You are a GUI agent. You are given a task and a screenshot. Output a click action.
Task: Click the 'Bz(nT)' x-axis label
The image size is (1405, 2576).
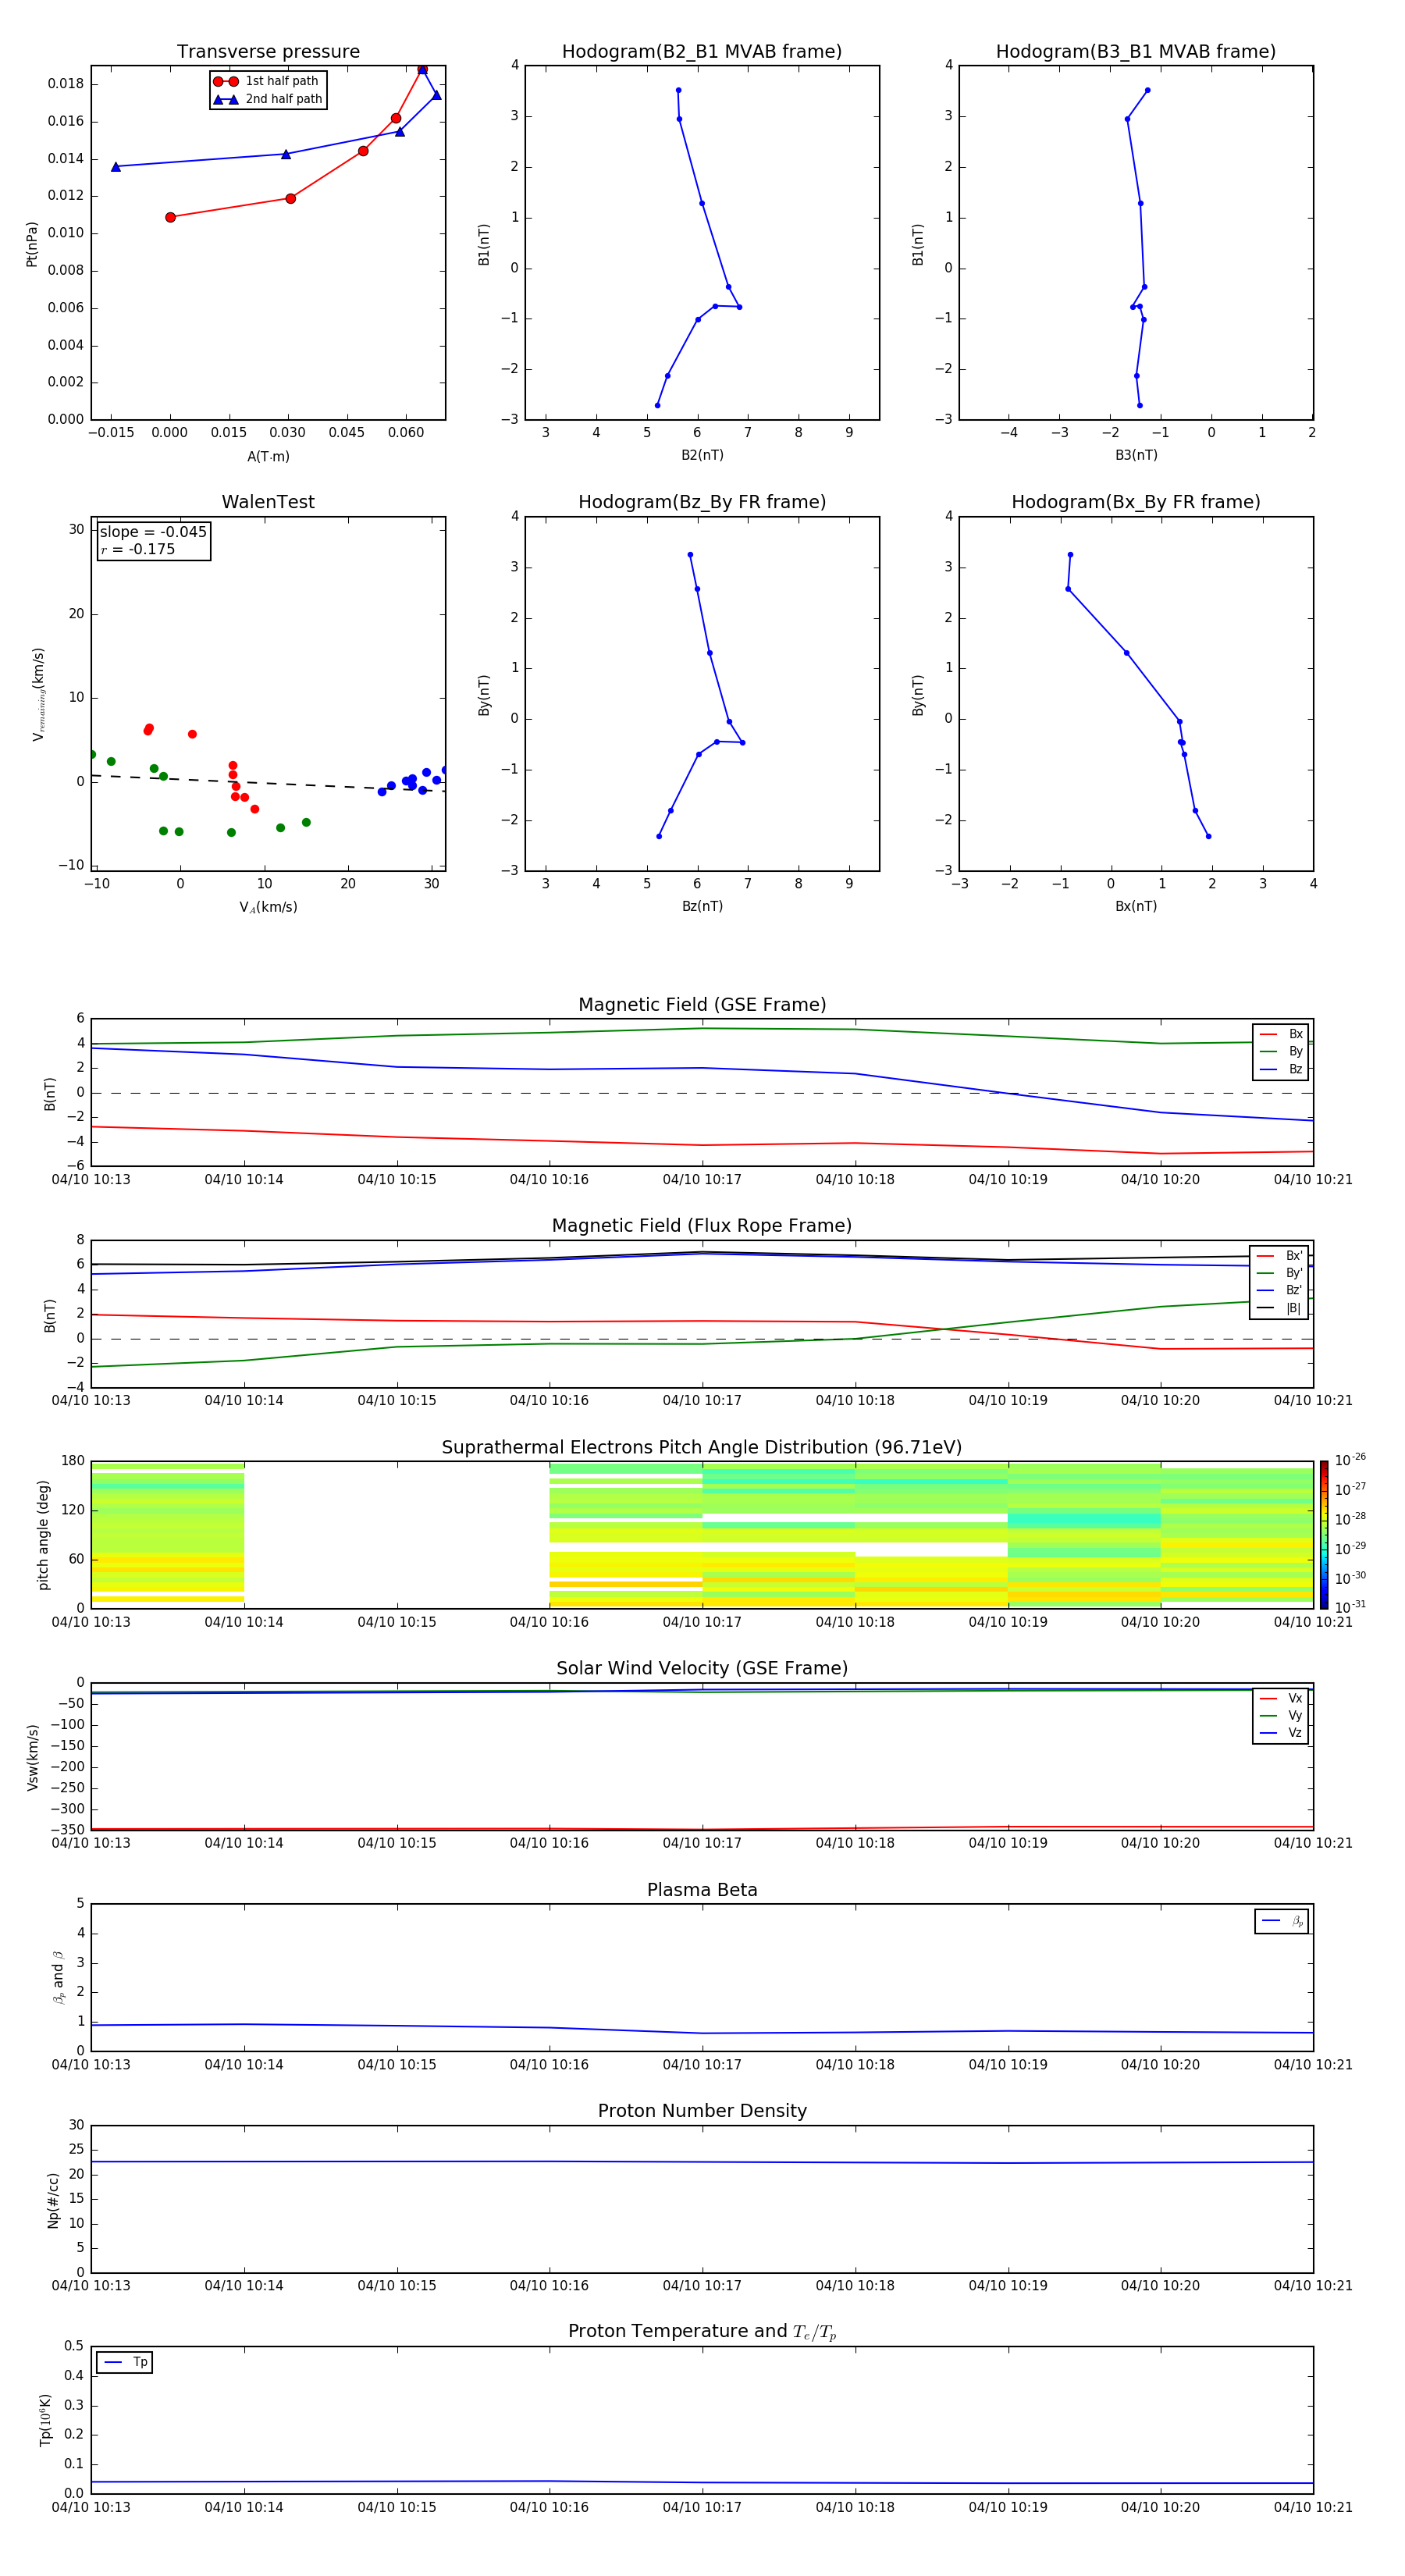[x=702, y=906]
